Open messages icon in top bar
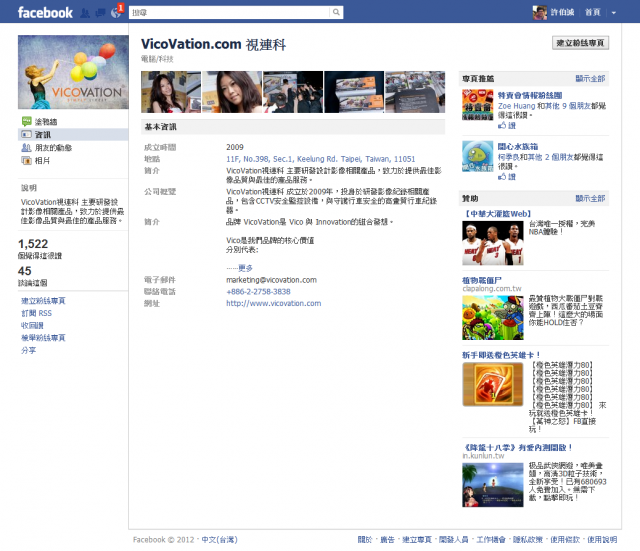 click(100, 13)
